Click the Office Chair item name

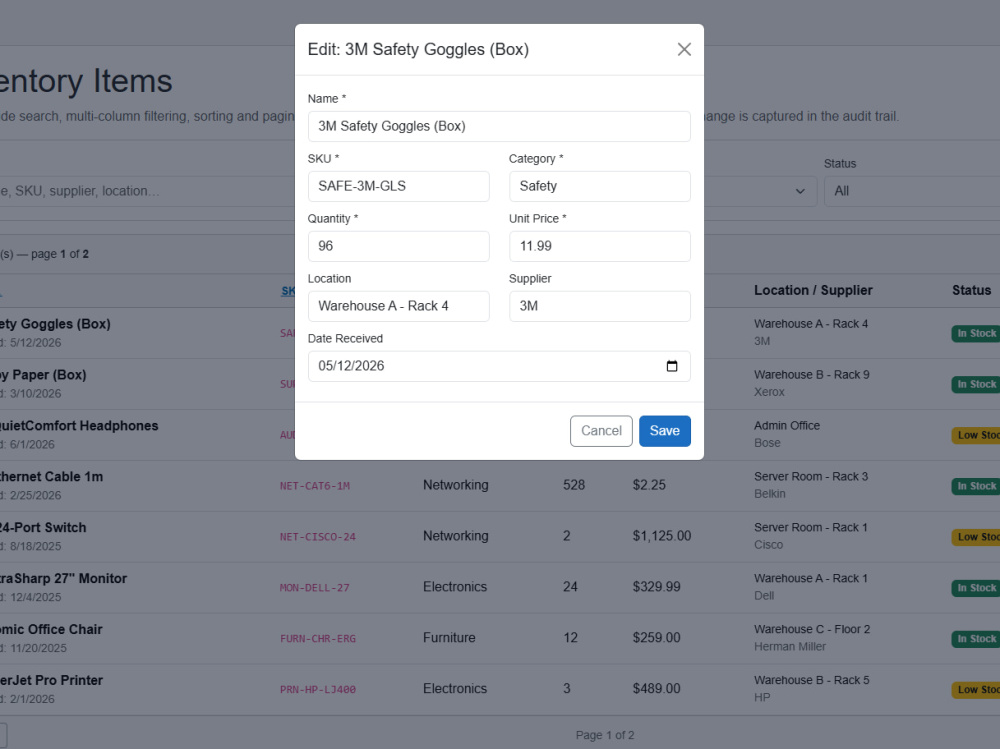[51, 630]
